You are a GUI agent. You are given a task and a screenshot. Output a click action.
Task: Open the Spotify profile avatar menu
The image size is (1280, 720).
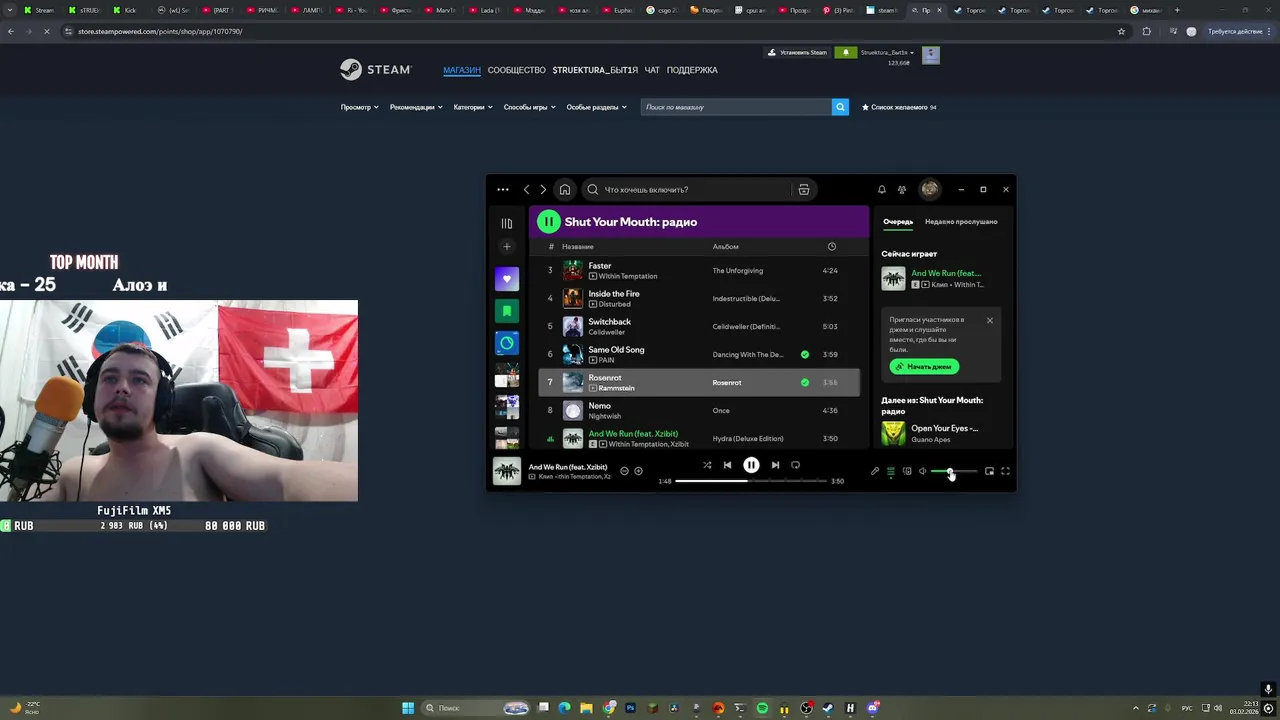(930, 189)
